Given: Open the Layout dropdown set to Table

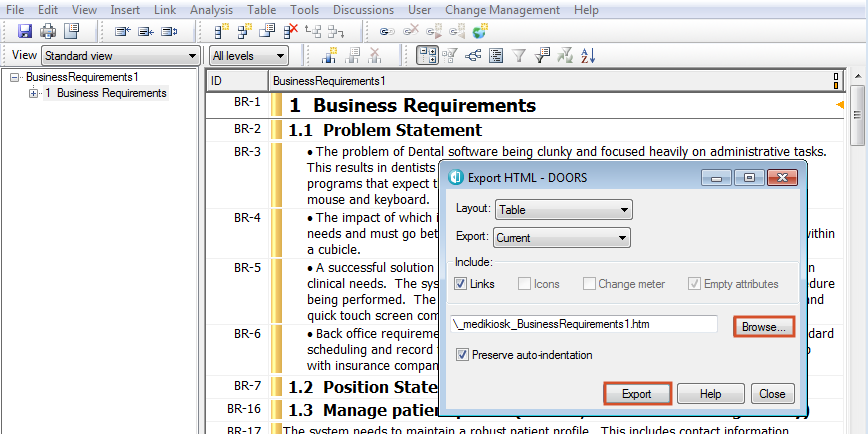Looking at the screenshot, I should 564,210.
